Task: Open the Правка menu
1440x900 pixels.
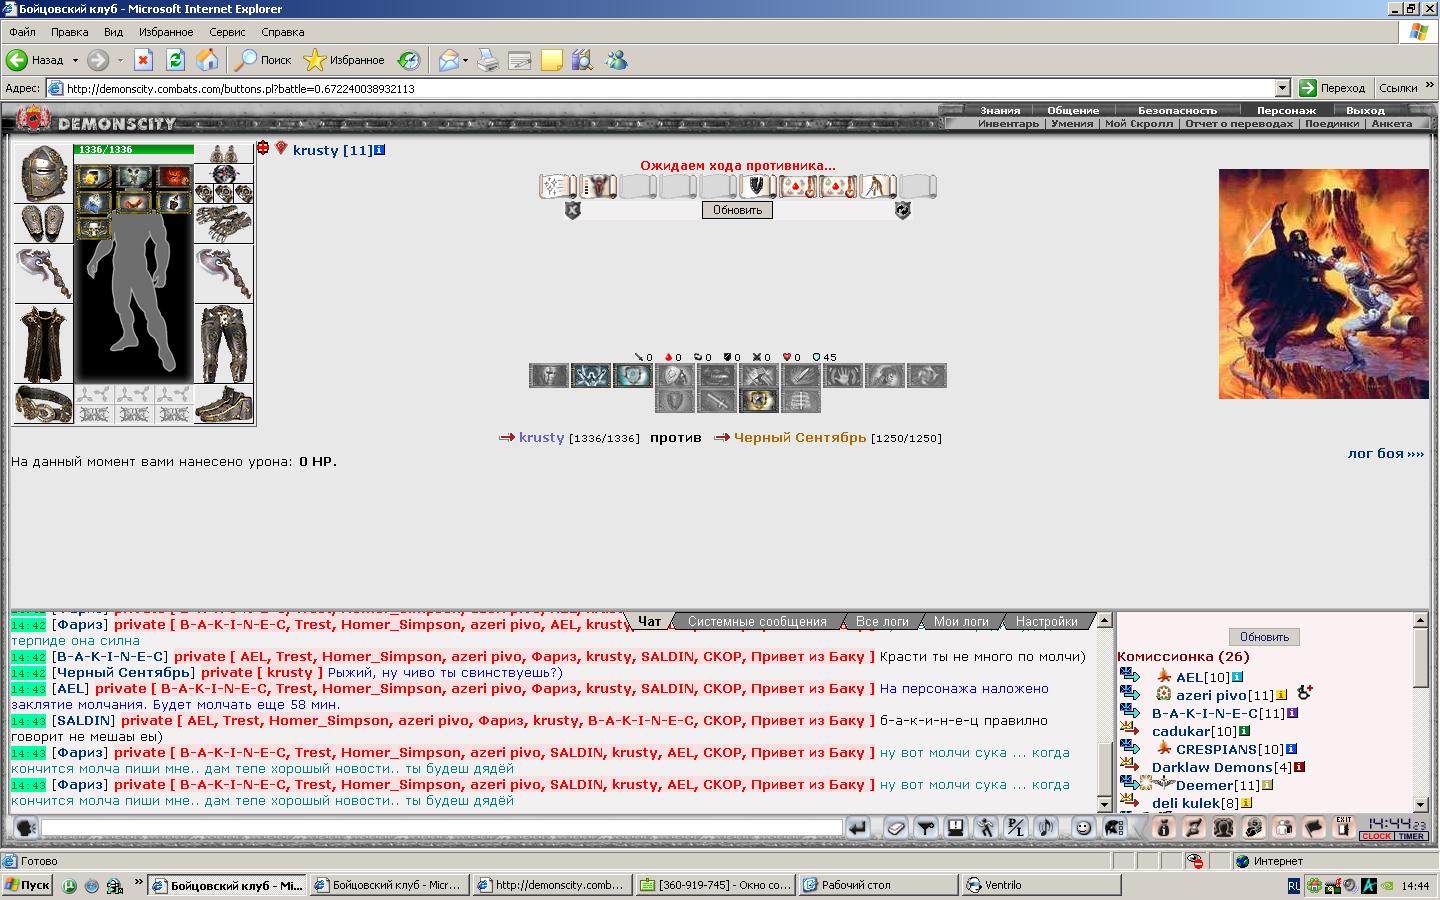Action: (x=70, y=32)
